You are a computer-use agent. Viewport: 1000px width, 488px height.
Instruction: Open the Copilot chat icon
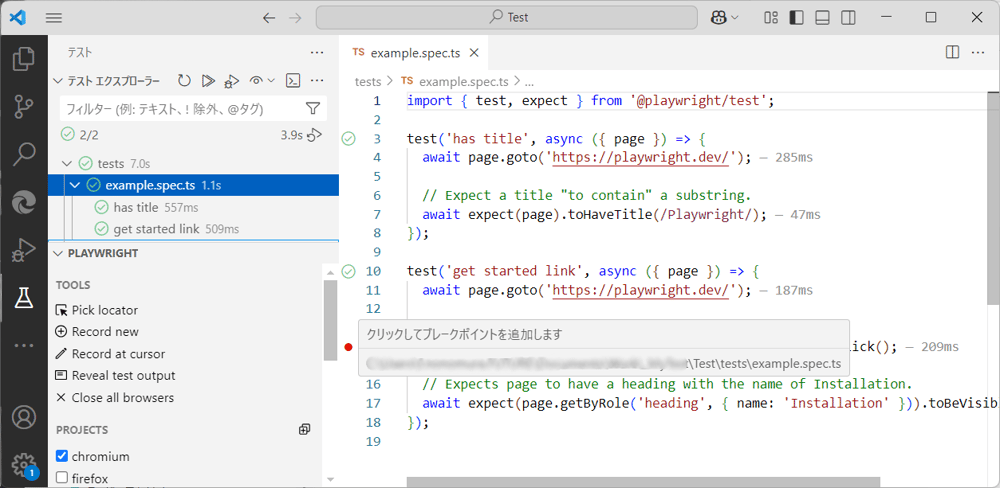tap(718, 18)
